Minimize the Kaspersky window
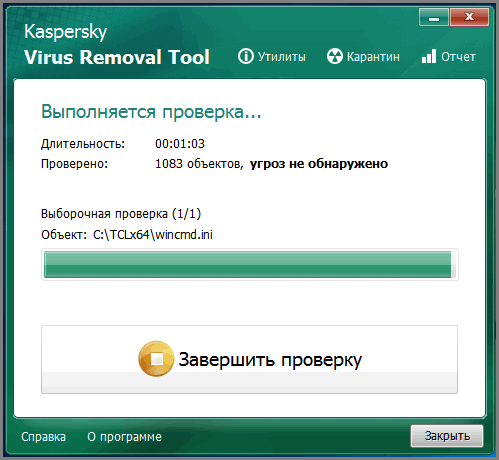Screen dimensions: 499x460 434,17
